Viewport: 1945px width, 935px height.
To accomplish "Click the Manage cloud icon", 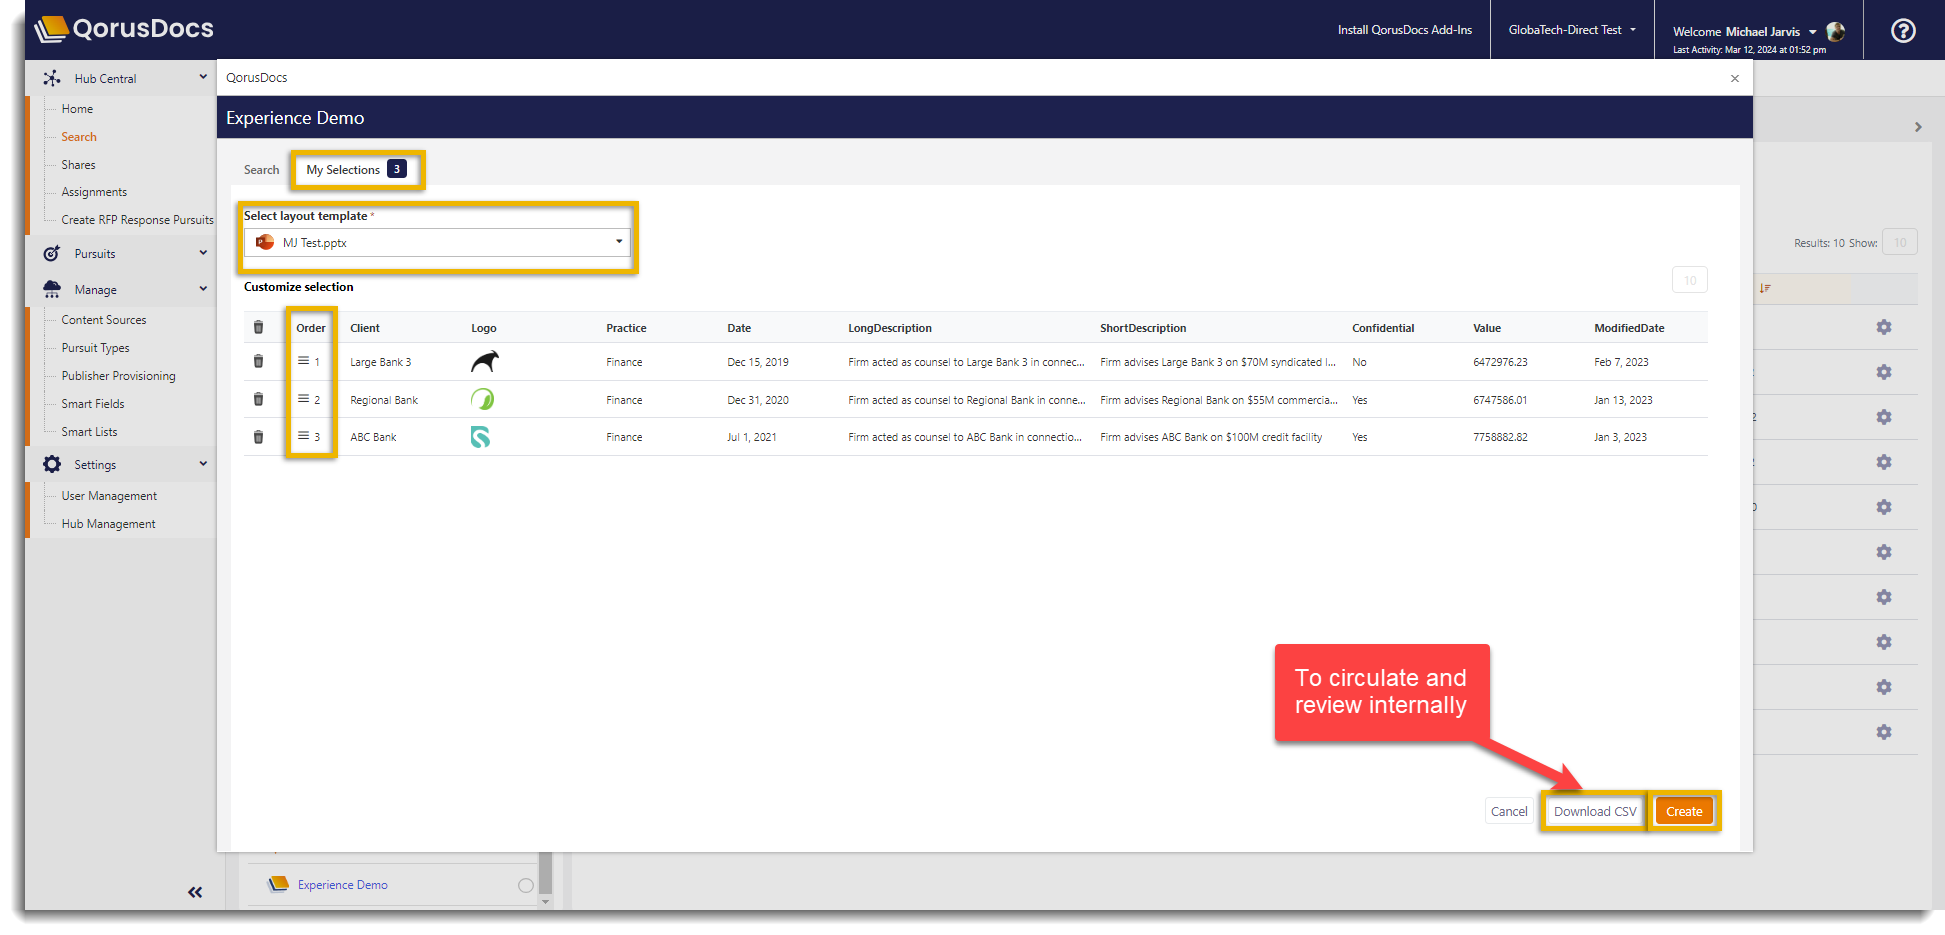I will (51, 289).
